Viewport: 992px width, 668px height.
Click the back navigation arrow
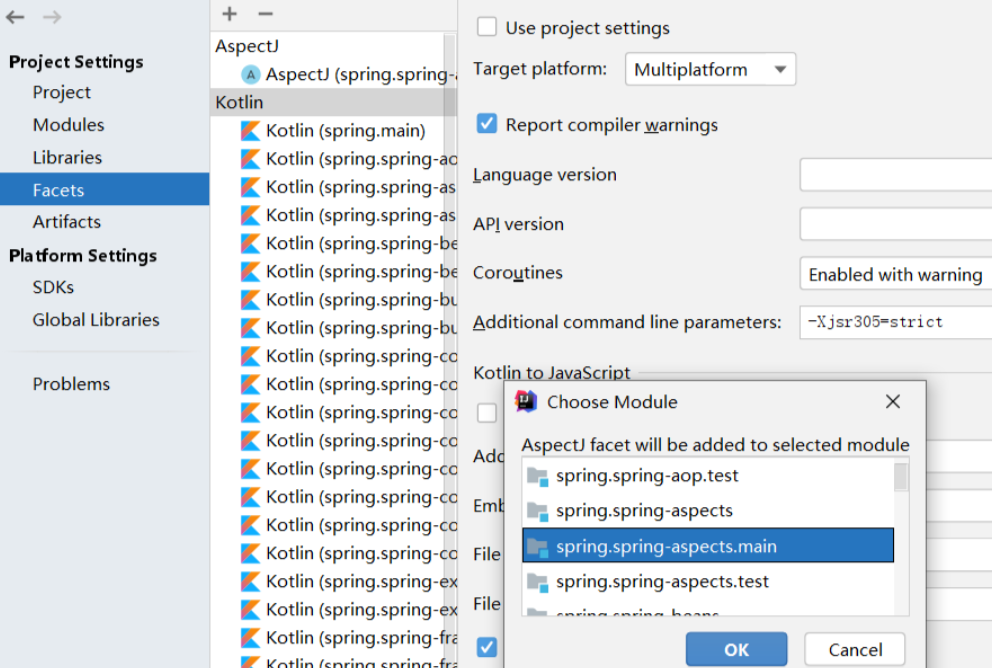point(15,16)
